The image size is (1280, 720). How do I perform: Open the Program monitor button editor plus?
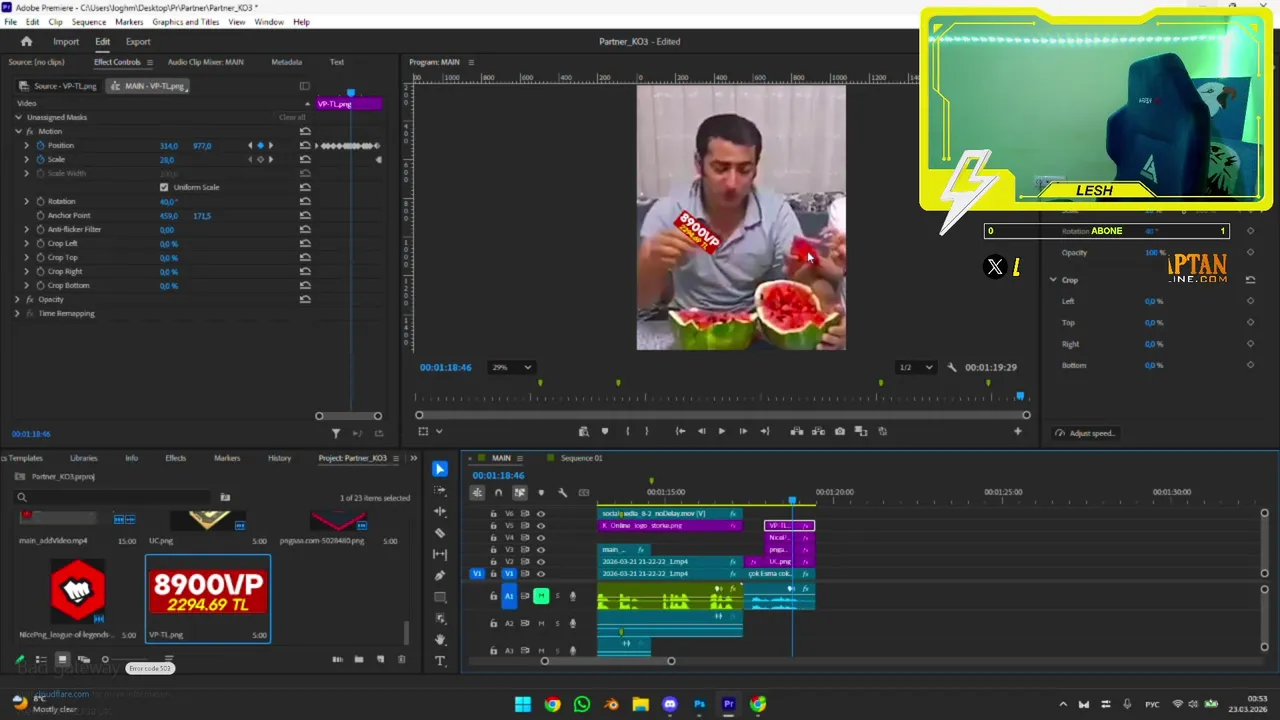tap(1018, 431)
